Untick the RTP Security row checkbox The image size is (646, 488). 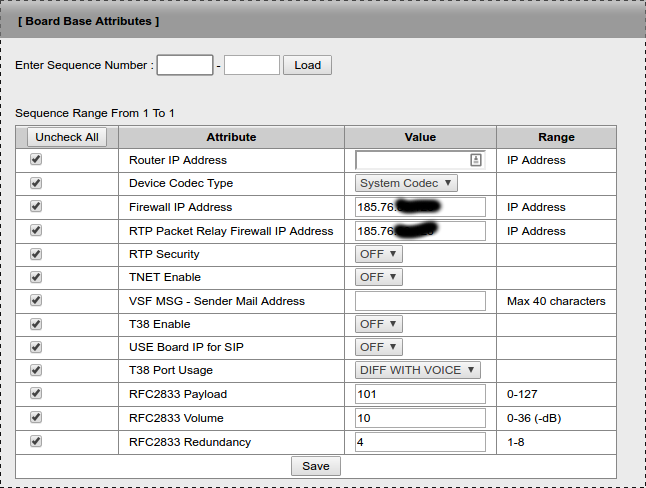(x=36, y=254)
